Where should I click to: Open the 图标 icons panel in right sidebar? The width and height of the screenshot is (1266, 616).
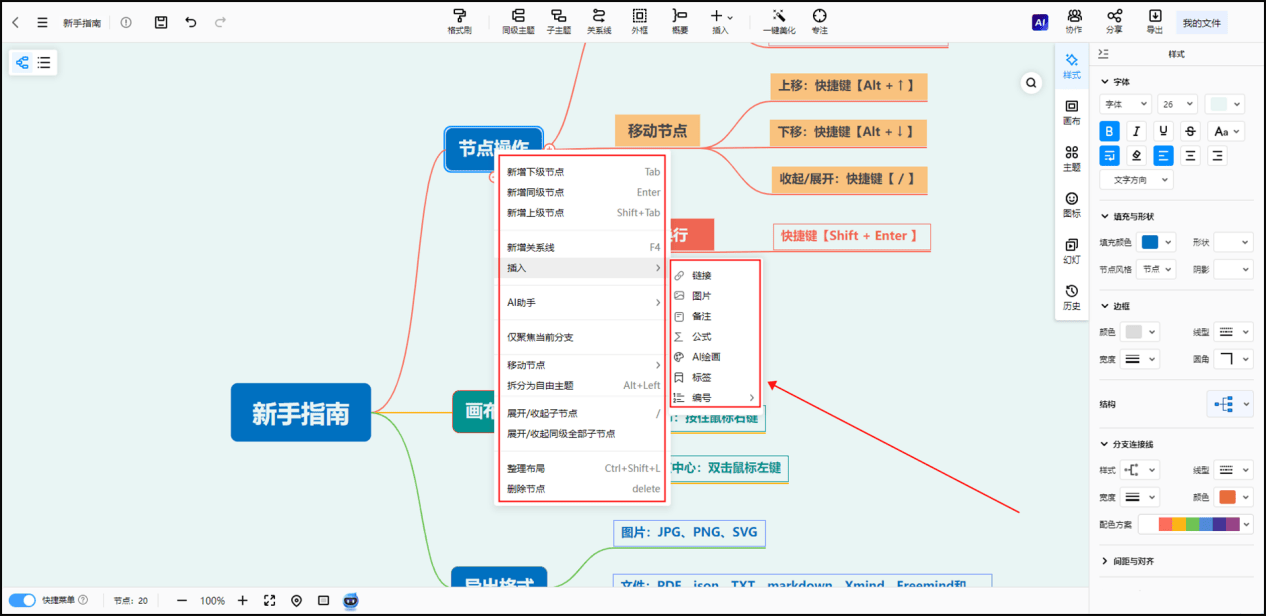point(1071,203)
